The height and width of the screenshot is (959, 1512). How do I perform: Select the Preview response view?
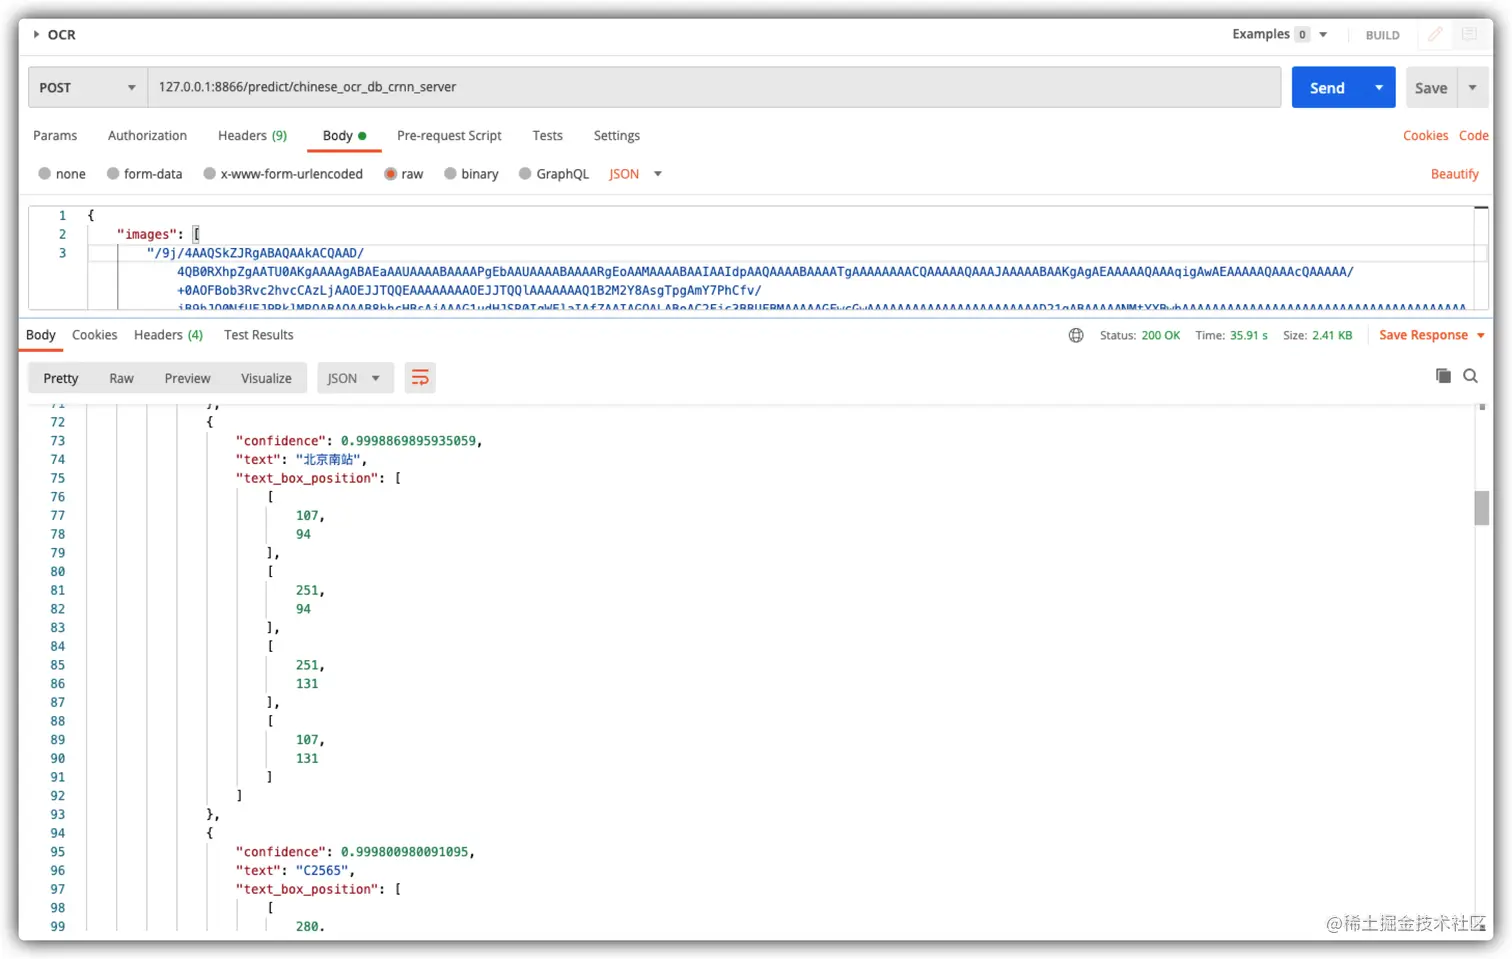tap(187, 378)
